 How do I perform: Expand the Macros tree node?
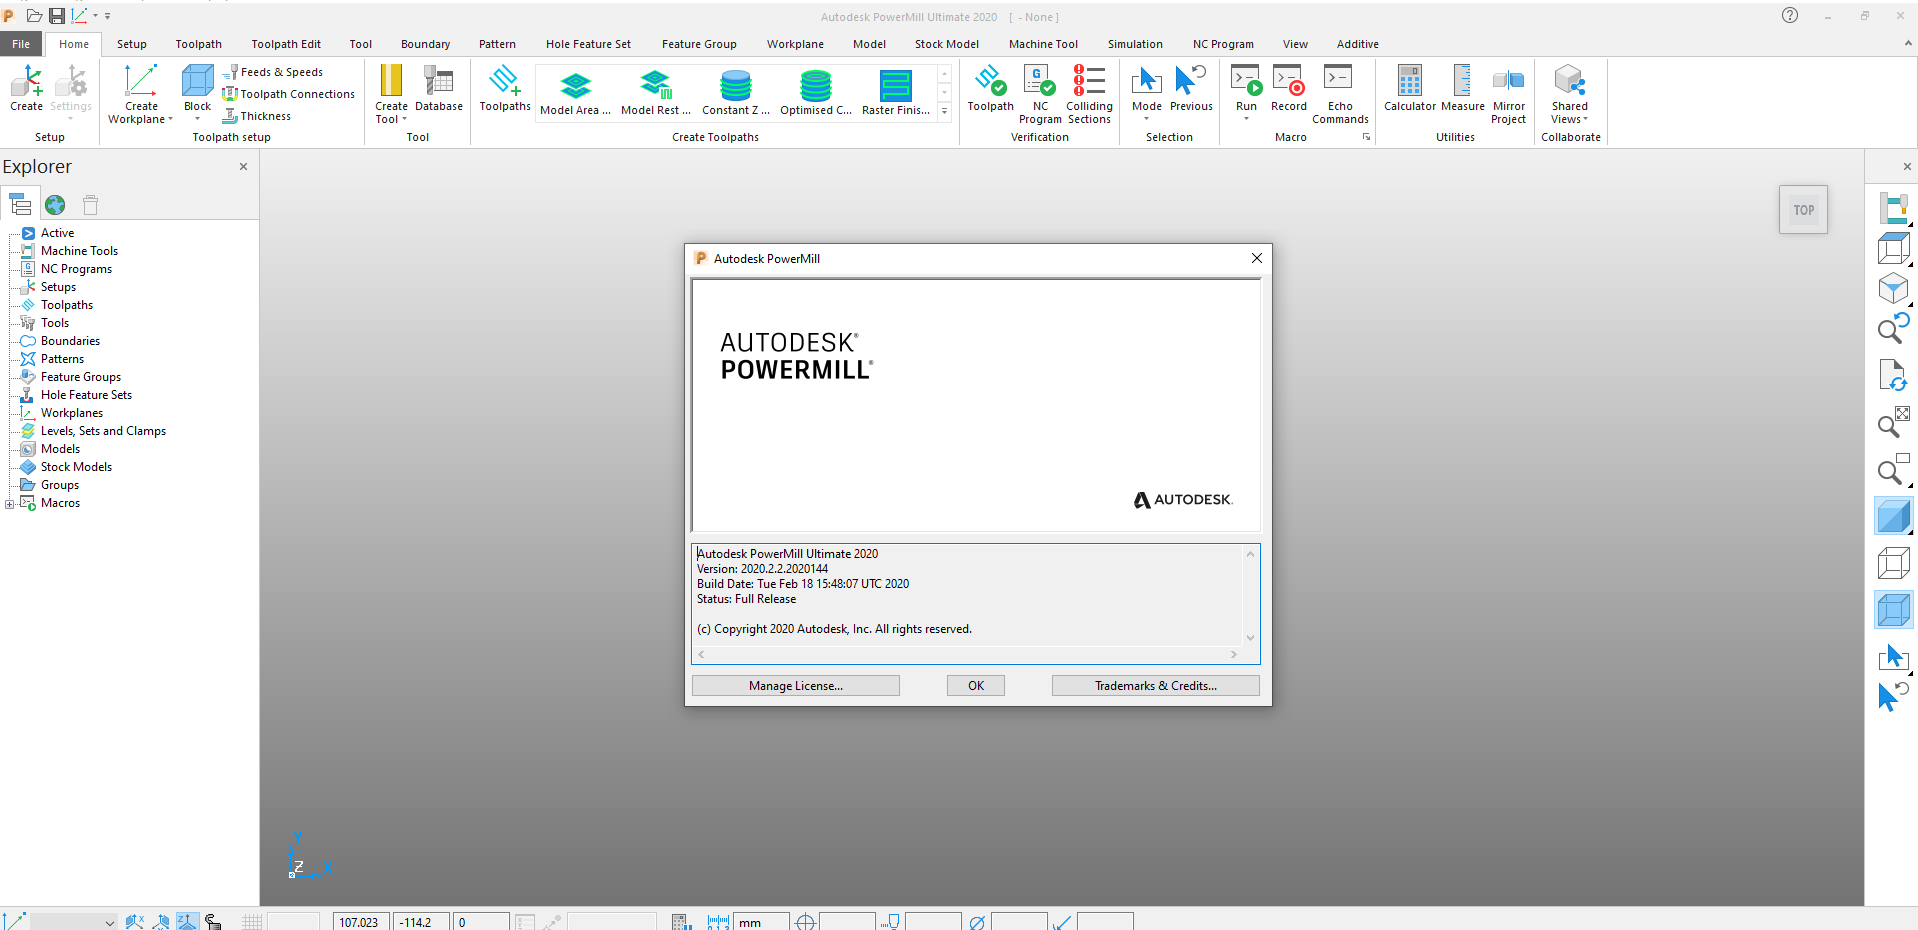[x=10, y=504]
